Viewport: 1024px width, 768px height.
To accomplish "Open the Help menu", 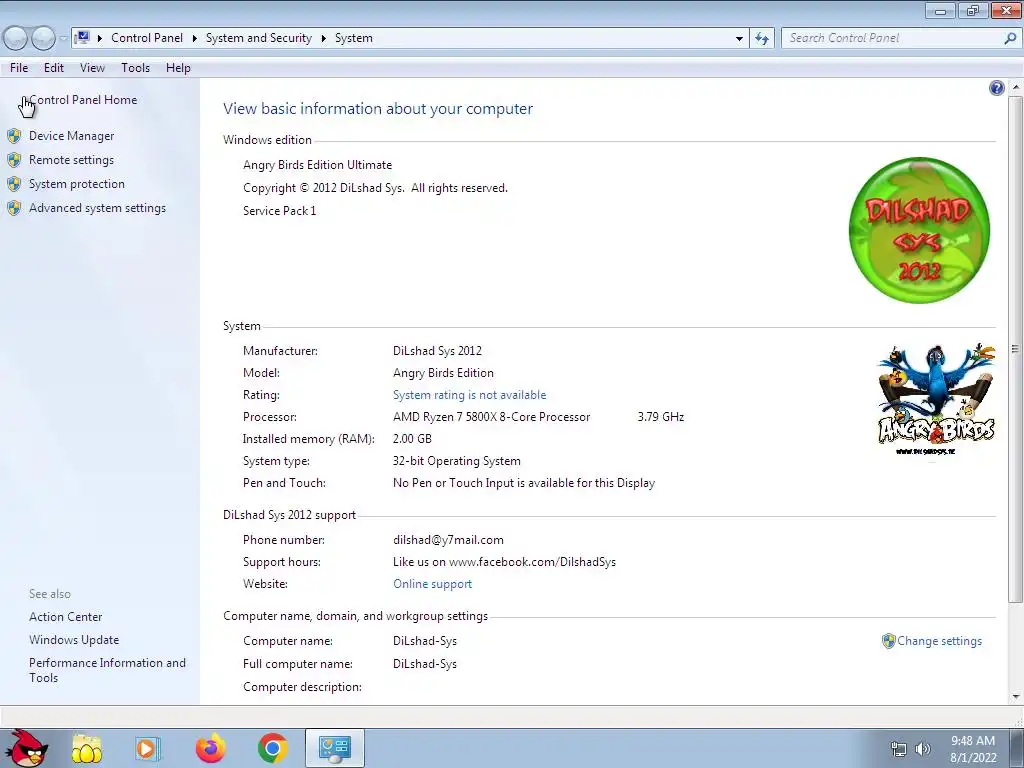I will pyautogui.click(x=178, y=68).
